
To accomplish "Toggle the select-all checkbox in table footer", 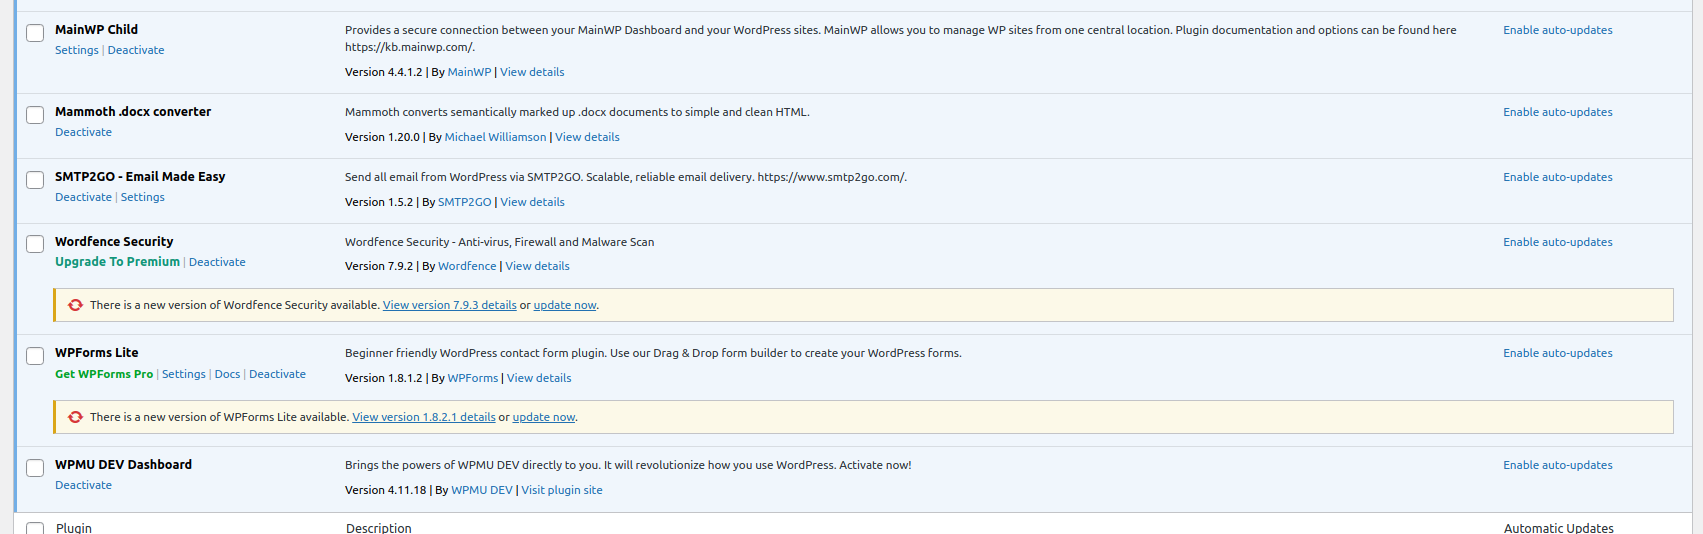I will coord(35,528).
